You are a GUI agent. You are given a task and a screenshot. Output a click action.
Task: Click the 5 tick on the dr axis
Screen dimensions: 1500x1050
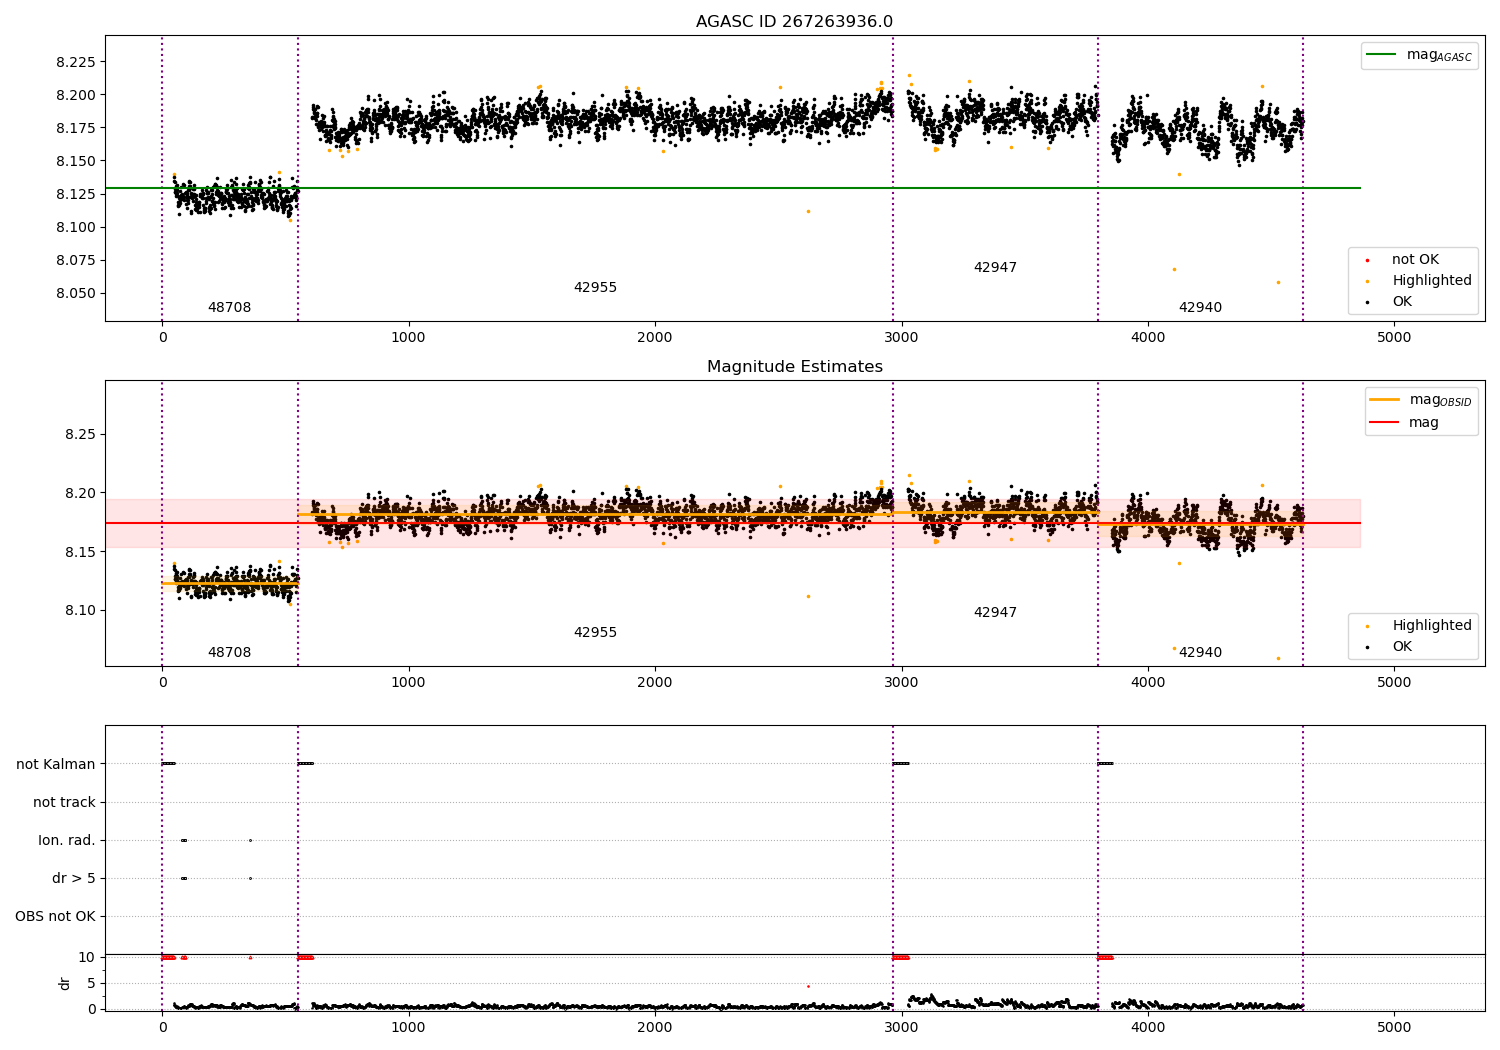pyautogui.click(x=91, y=983)
